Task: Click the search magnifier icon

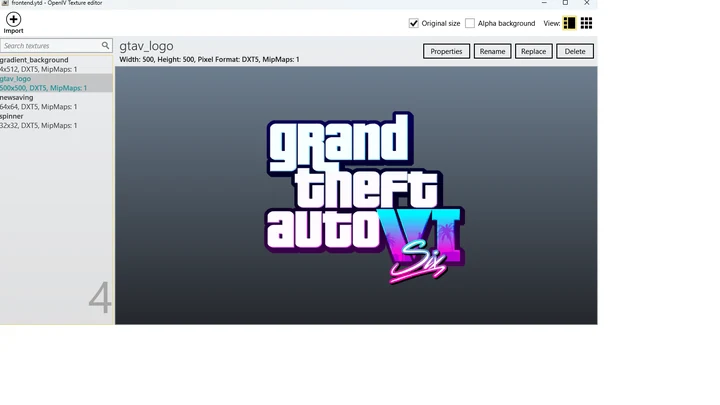Action: point(105,45)
